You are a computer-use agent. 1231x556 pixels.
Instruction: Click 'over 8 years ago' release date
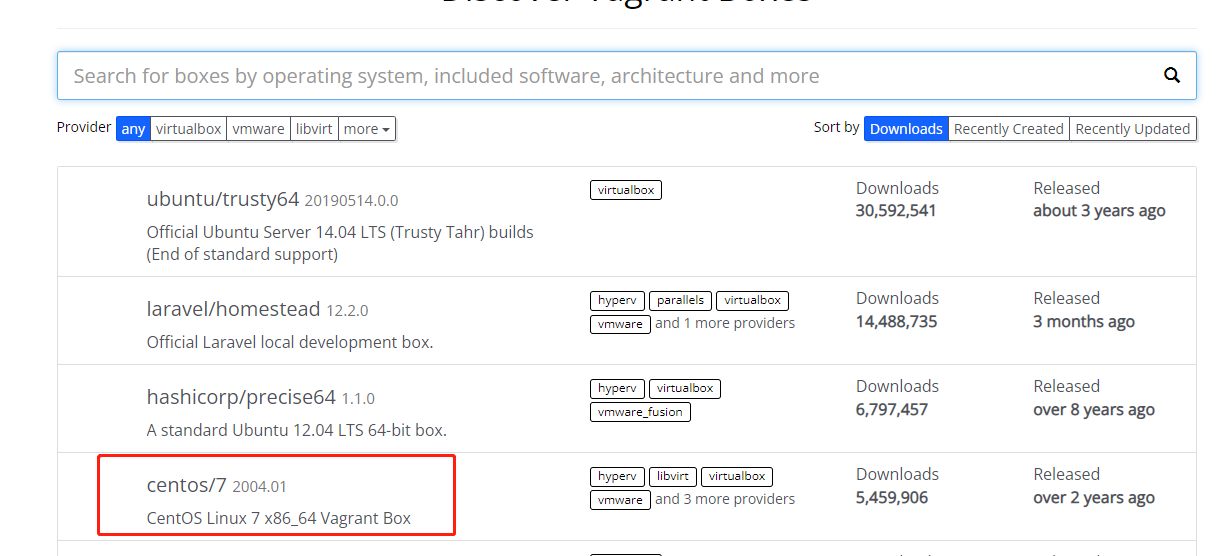tap(1094, 410)
